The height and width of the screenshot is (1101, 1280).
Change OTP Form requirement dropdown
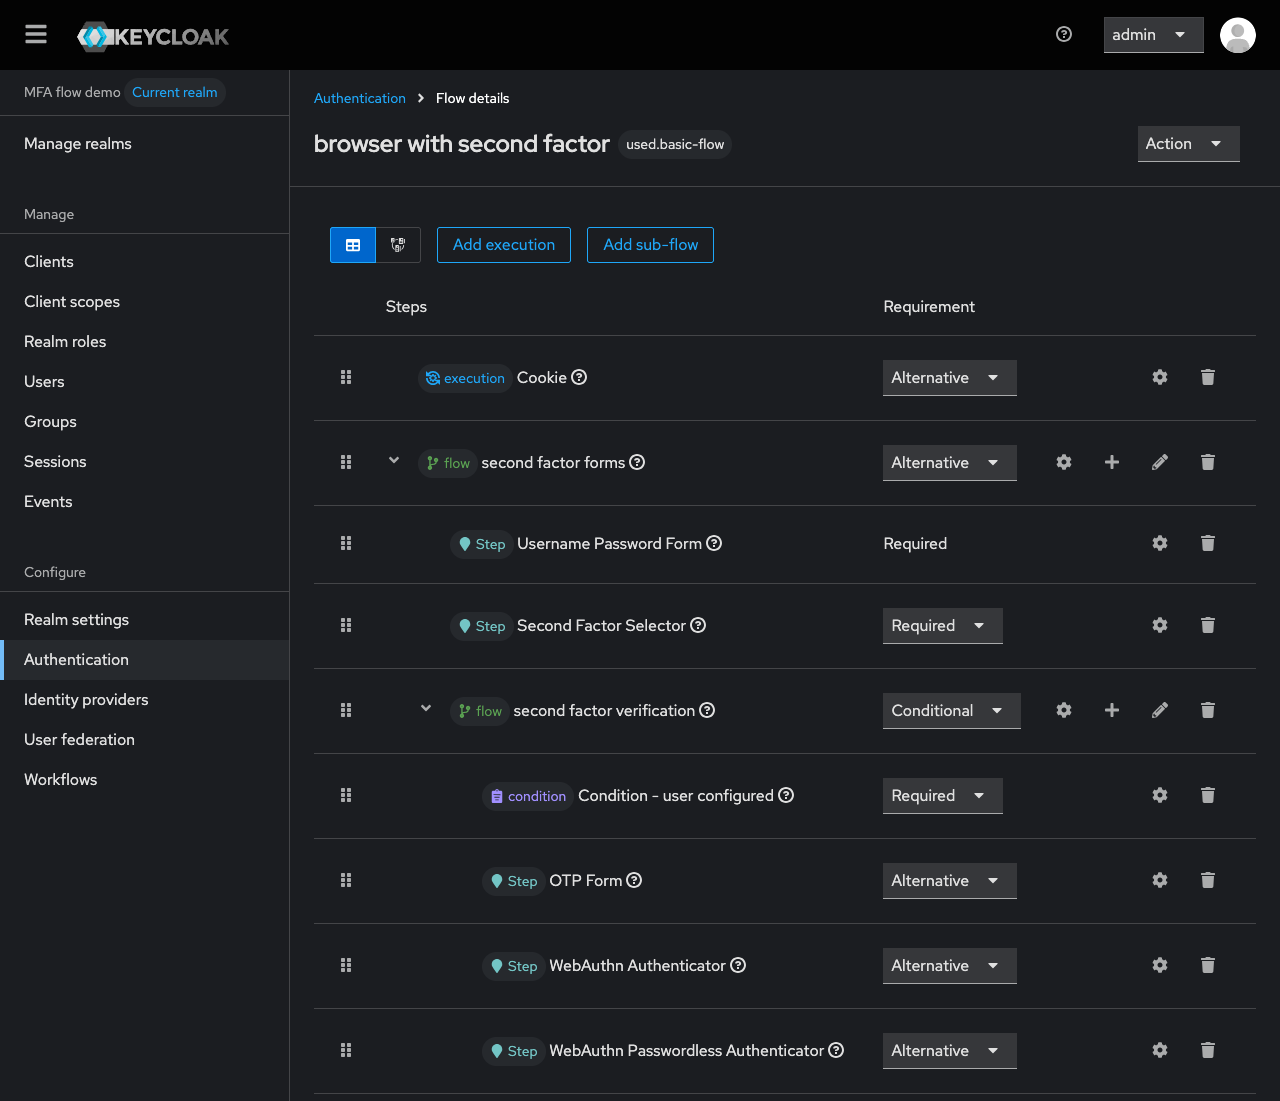[950, 881]
